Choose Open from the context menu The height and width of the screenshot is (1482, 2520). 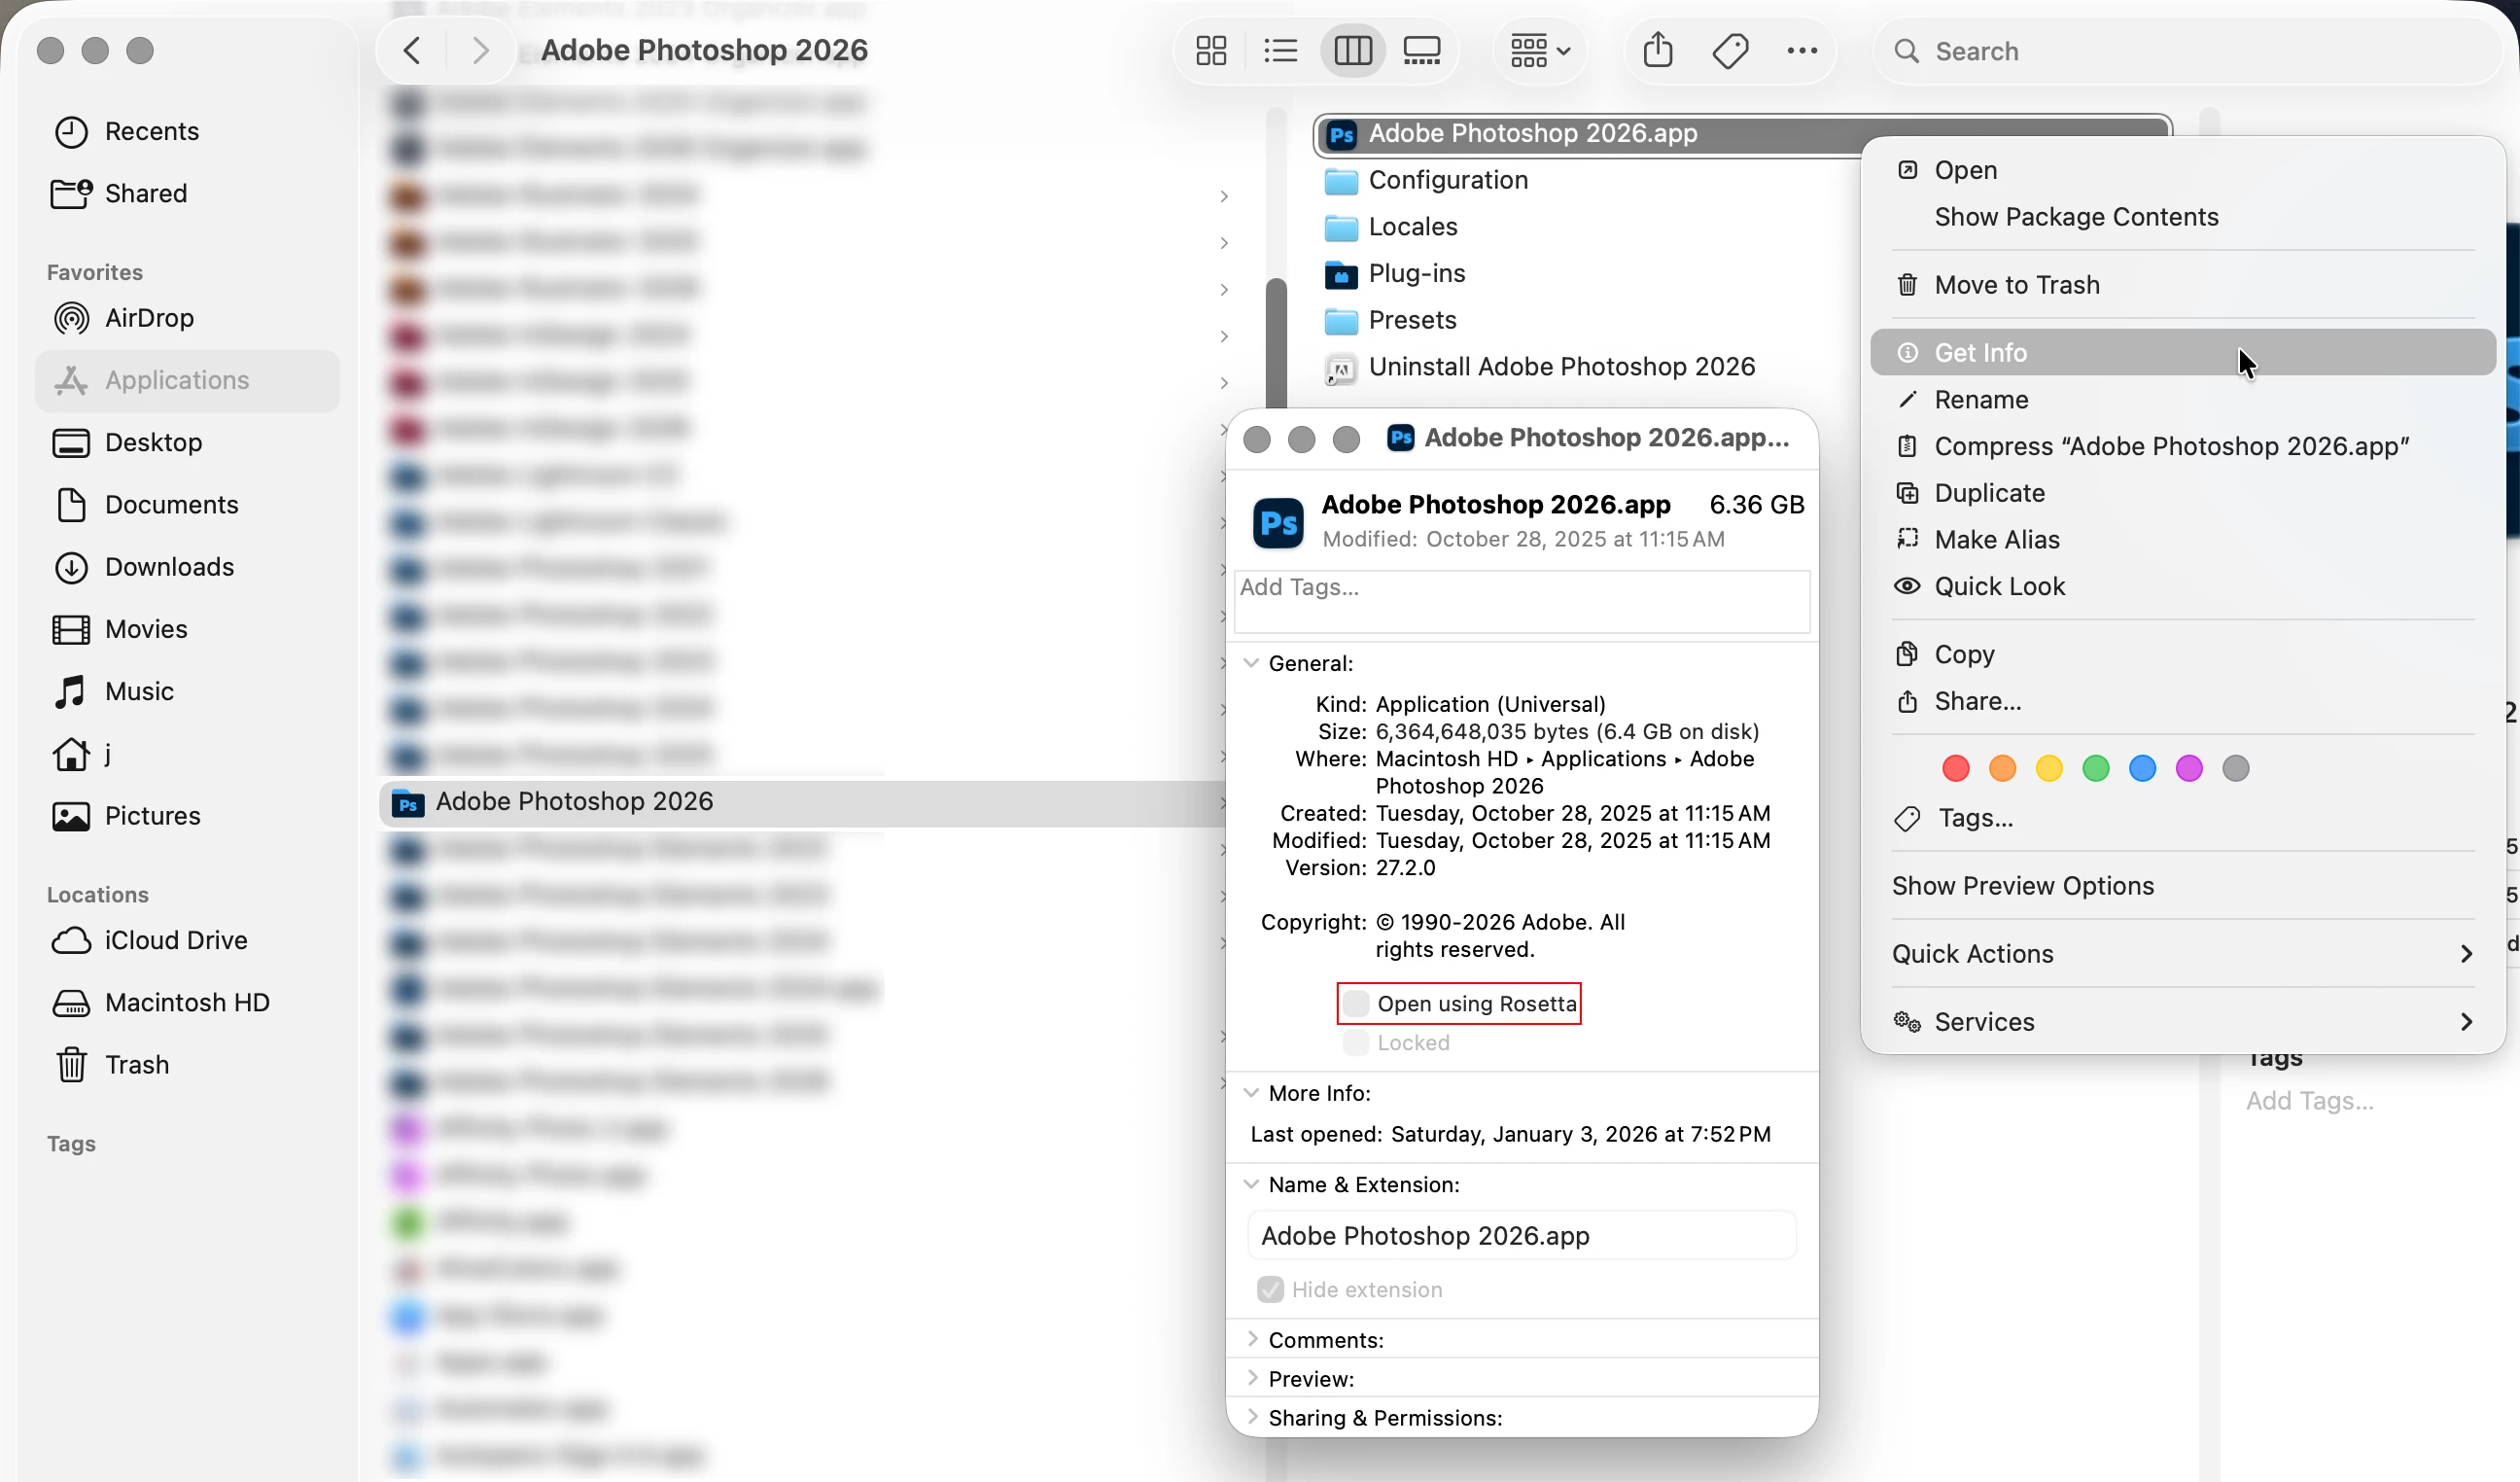pos(2183,170)
